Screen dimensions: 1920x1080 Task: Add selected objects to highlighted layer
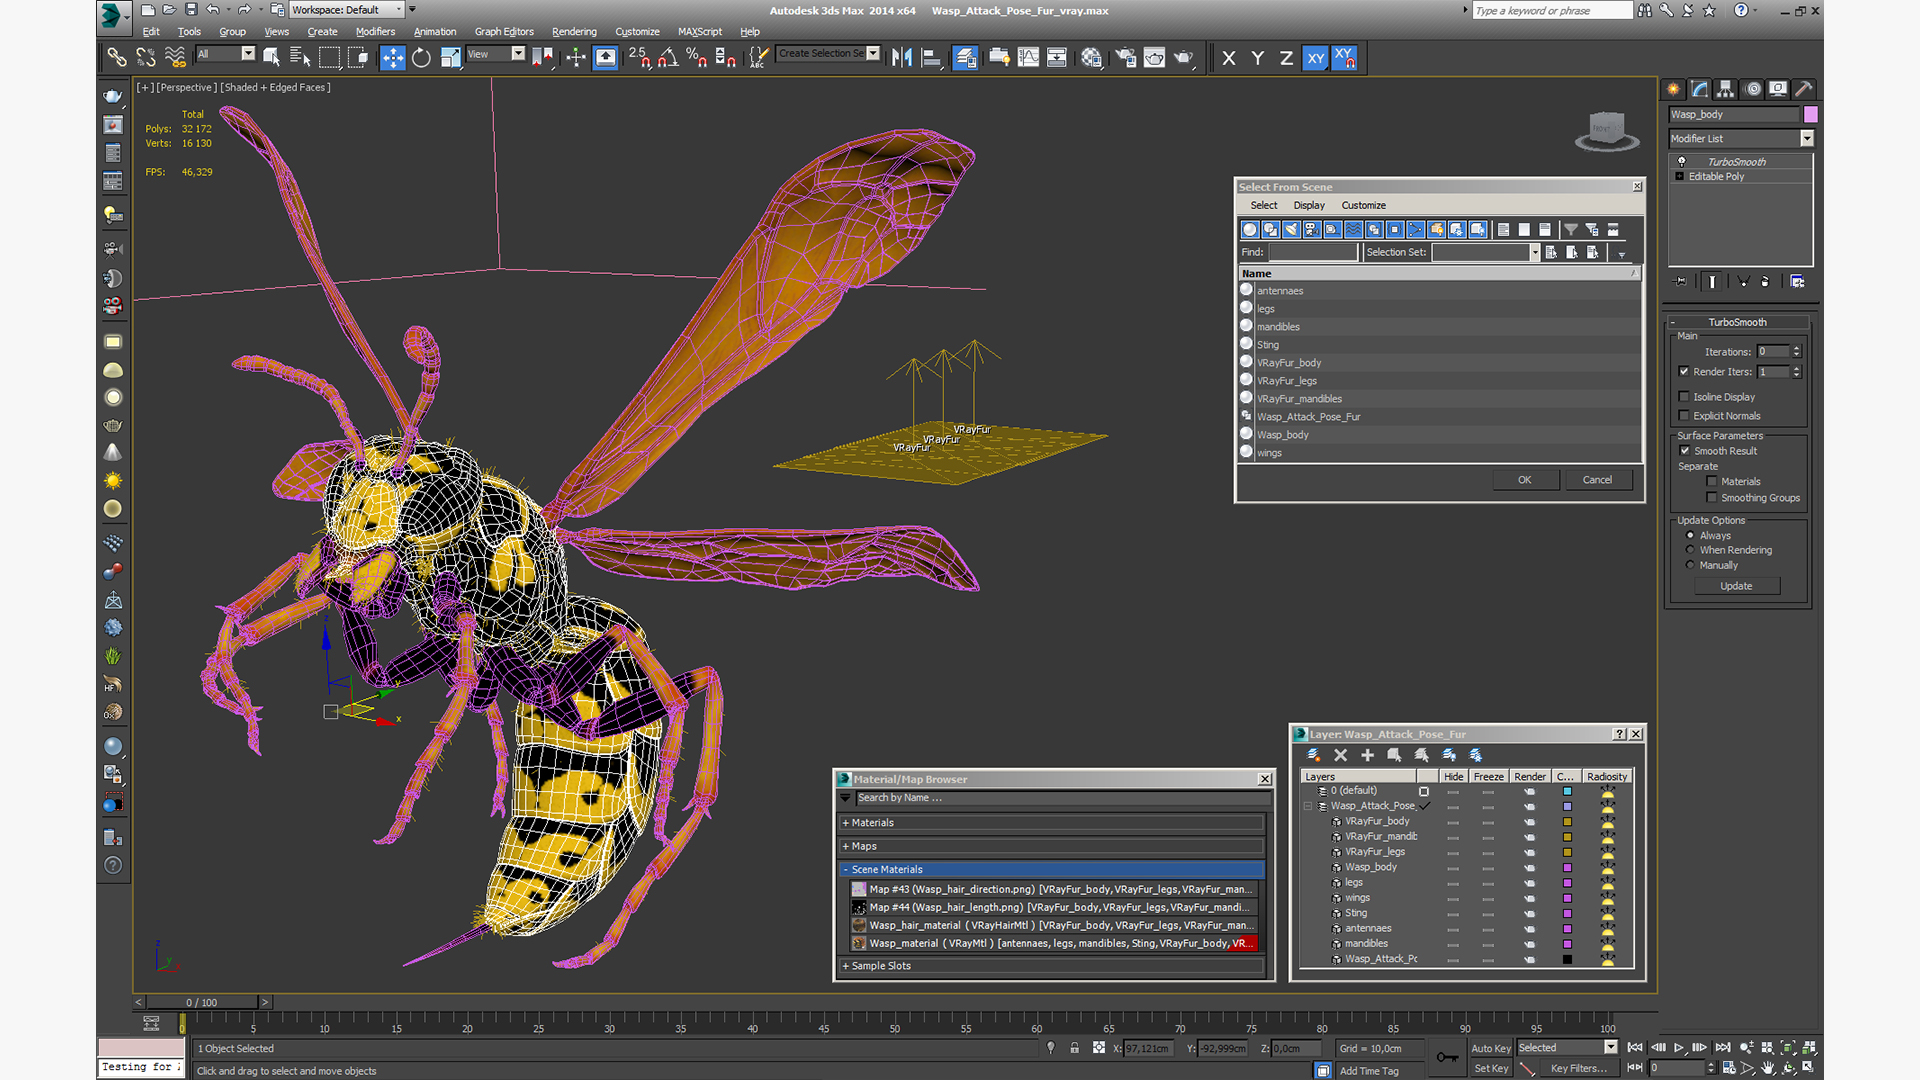[1368, 755]
